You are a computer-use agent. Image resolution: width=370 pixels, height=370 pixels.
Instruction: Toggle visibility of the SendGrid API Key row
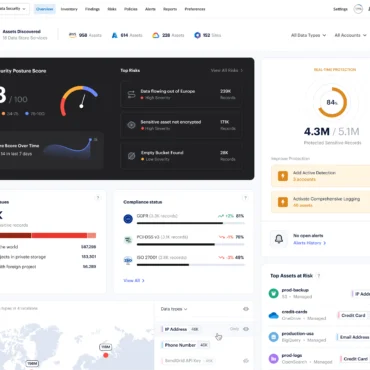tap(246, 361)
